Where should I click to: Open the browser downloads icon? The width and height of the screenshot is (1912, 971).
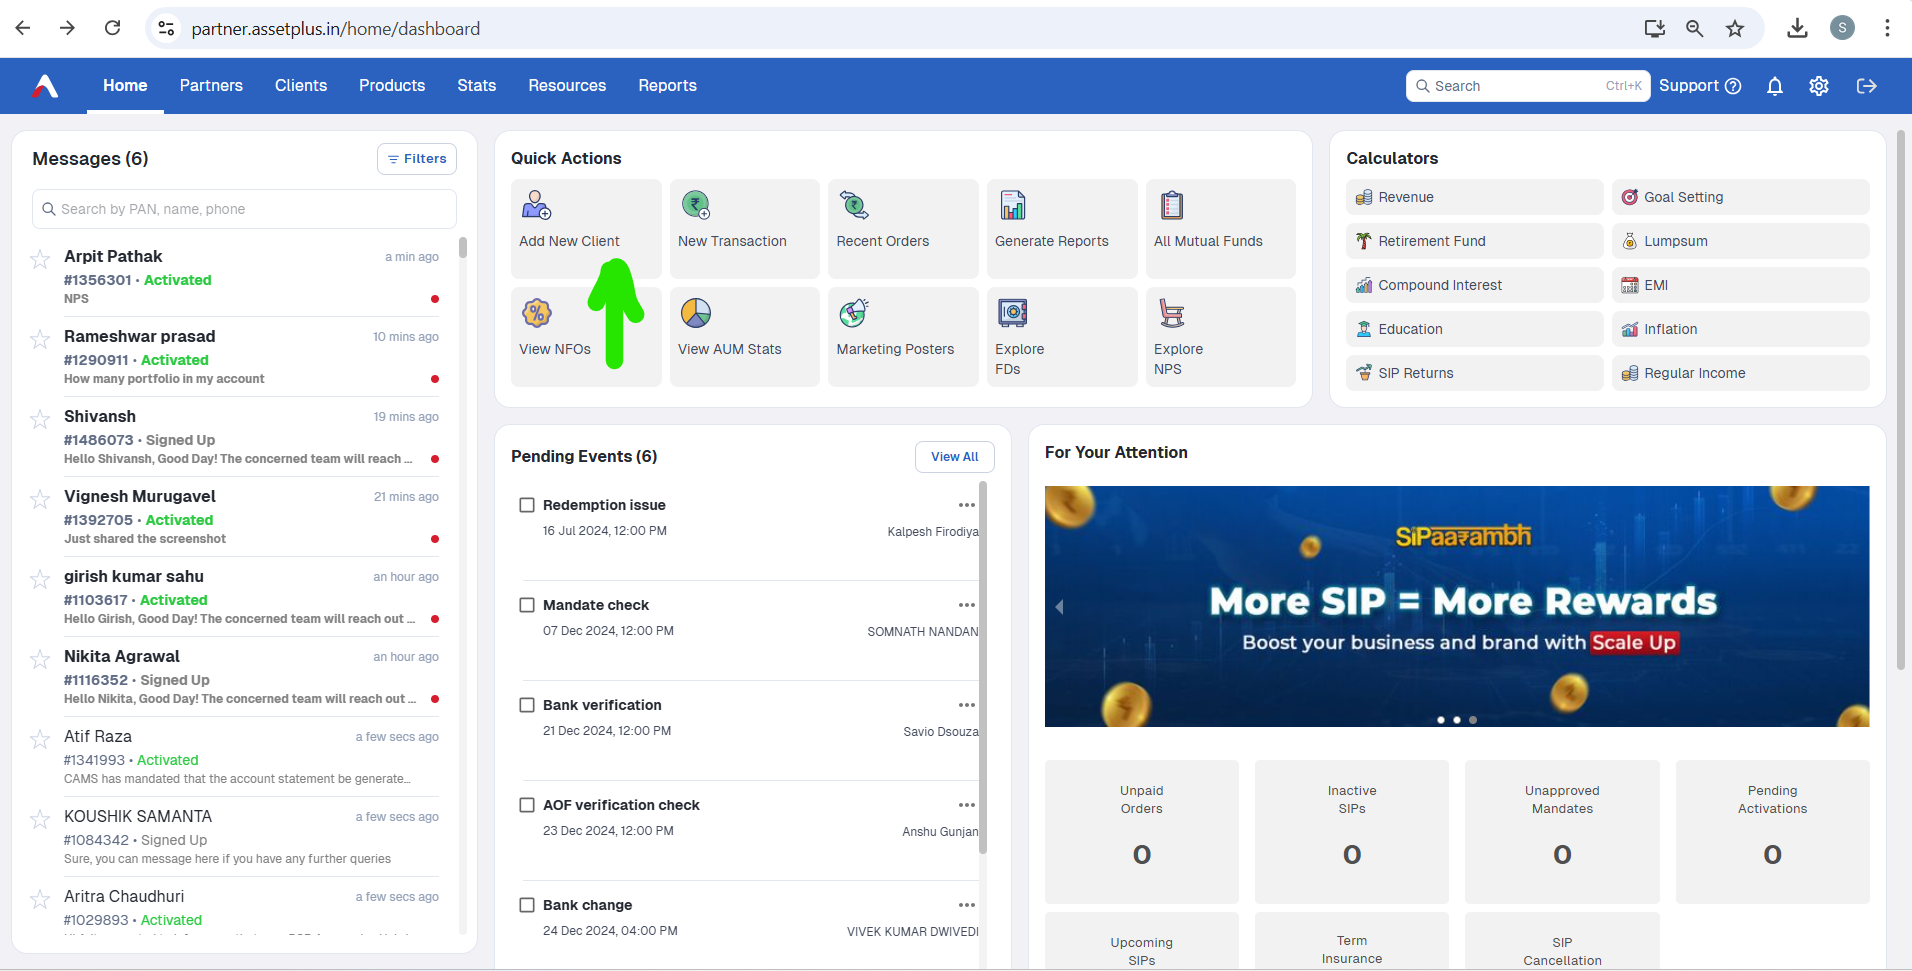click(x=1797, y=28)
